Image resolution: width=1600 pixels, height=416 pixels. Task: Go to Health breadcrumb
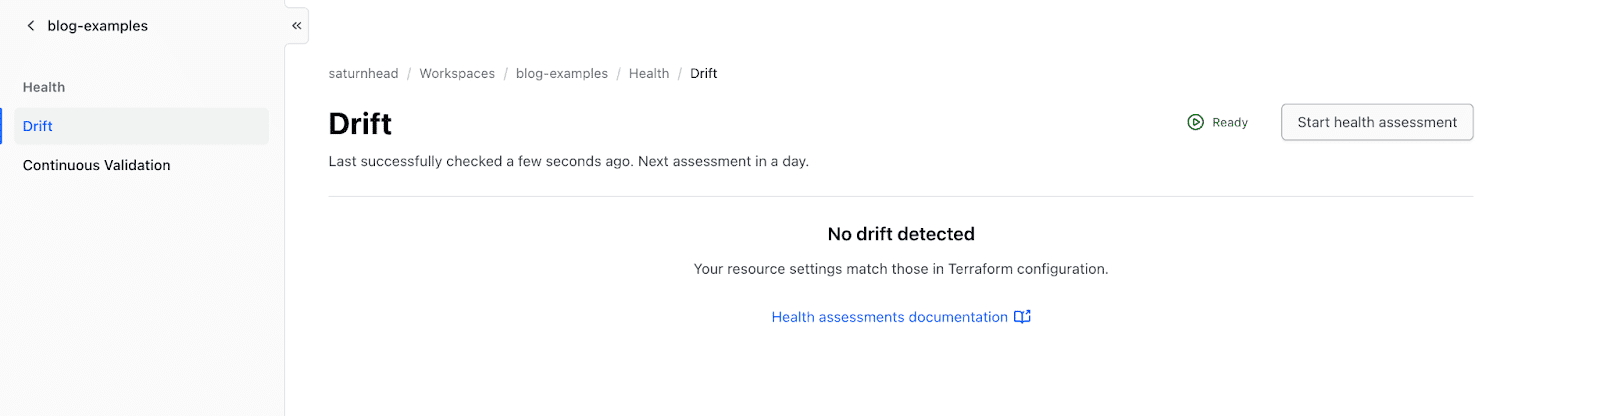click(x=649, y=74)
